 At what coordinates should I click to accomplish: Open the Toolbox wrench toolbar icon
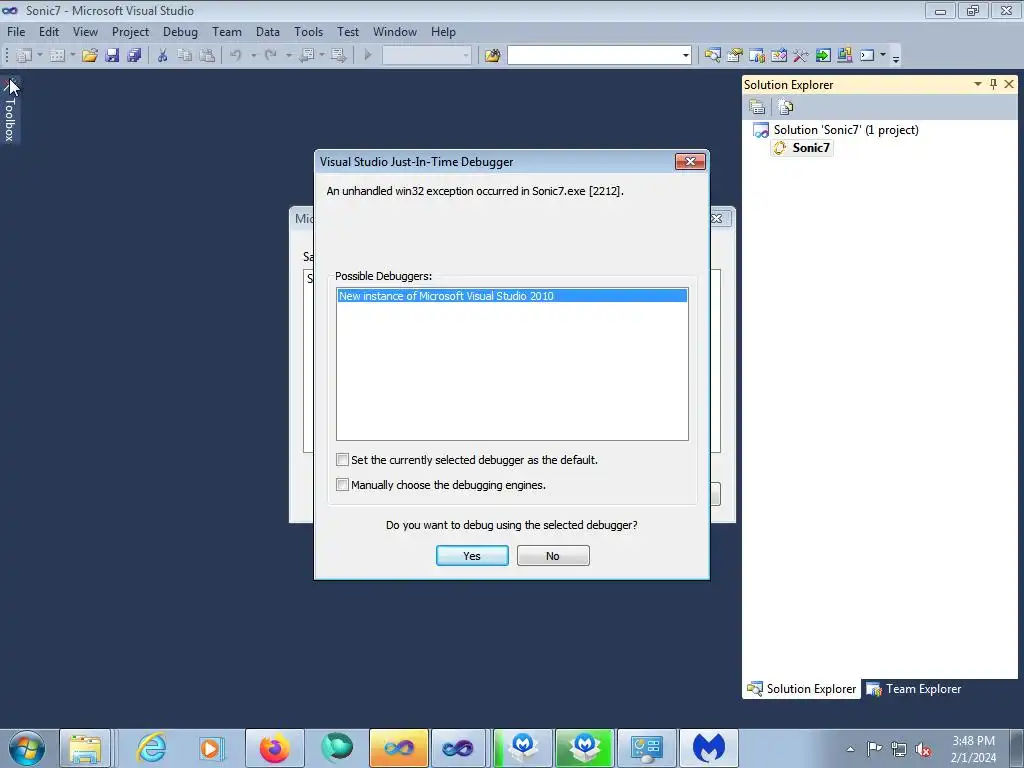tap(801, 56)
